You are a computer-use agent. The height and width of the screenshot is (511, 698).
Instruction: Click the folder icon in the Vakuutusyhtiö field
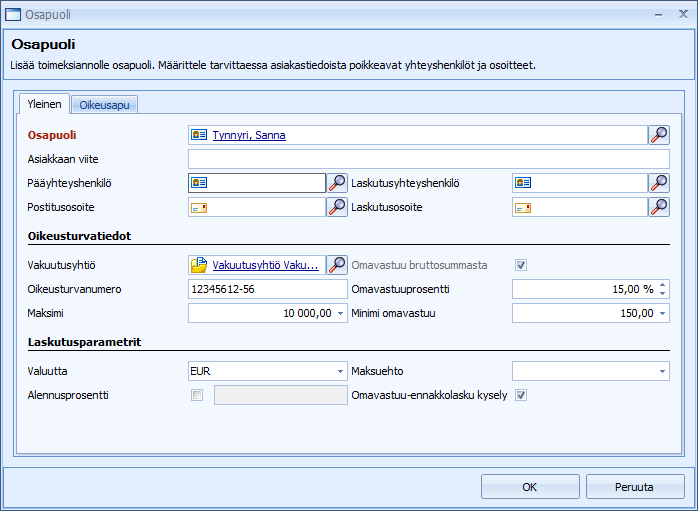click(199, 265)
